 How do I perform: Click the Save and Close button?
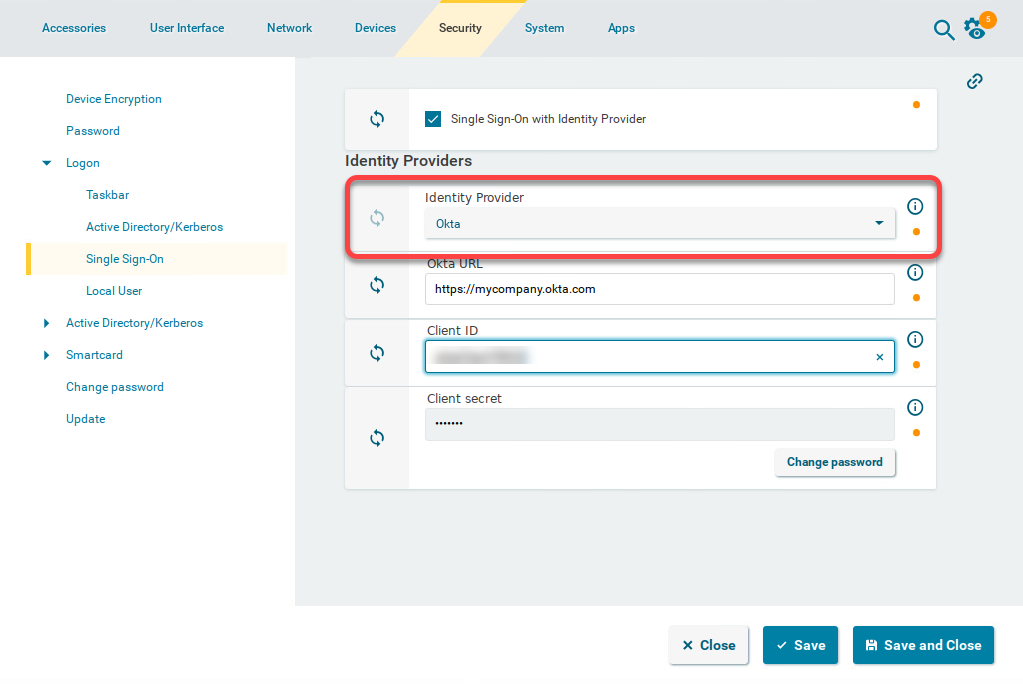(x=923, y=645)
